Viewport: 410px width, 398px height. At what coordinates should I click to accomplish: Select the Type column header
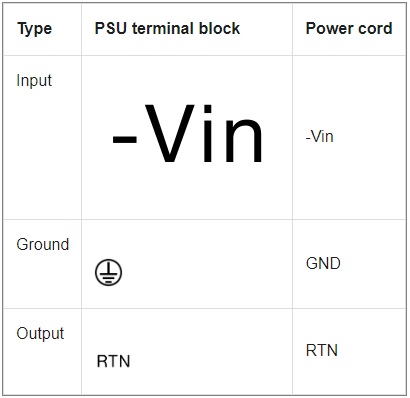click(35, 29)
